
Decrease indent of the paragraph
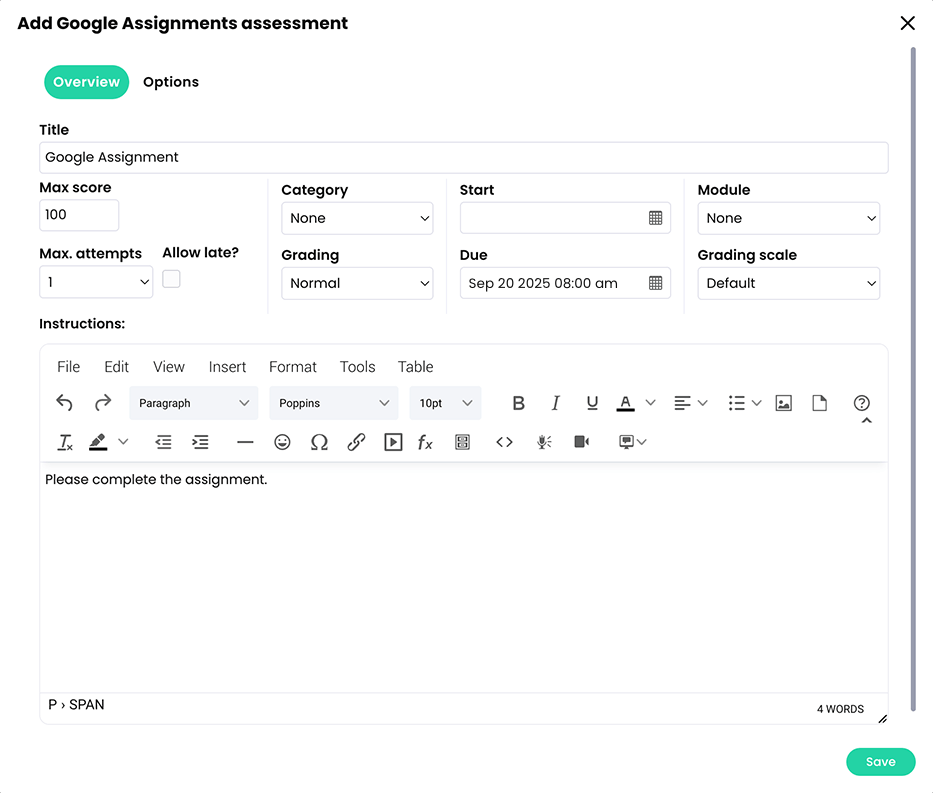click(163, 442)
